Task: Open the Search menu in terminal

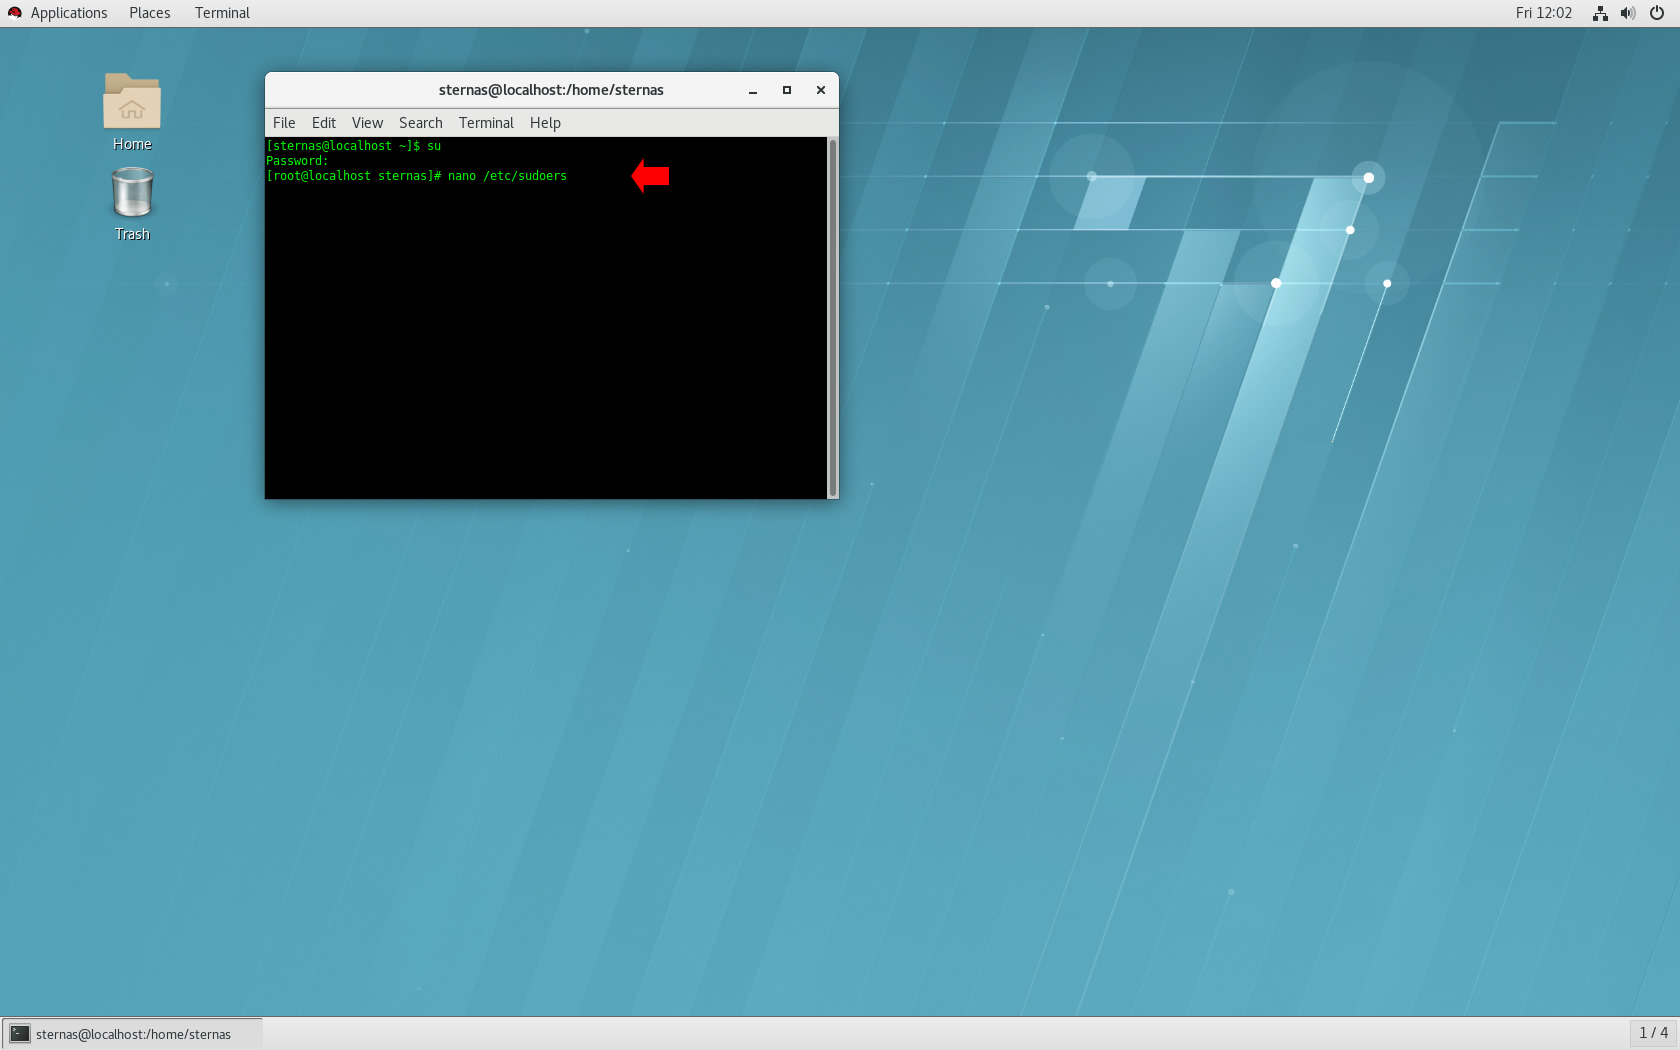Action: [x=421, y=123]
